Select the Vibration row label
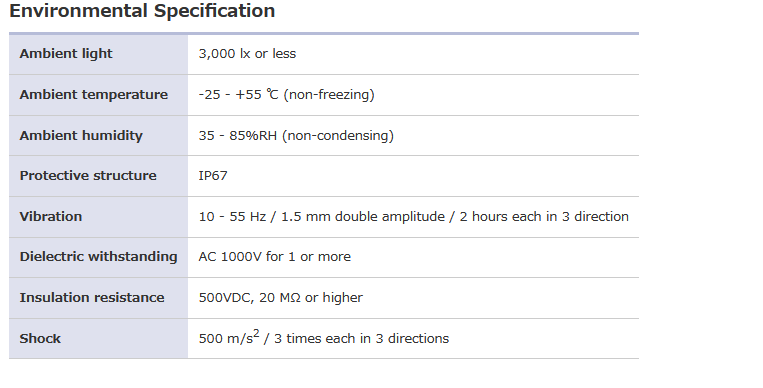The height and width of the screenshot is (388, 763). point(51,217)
